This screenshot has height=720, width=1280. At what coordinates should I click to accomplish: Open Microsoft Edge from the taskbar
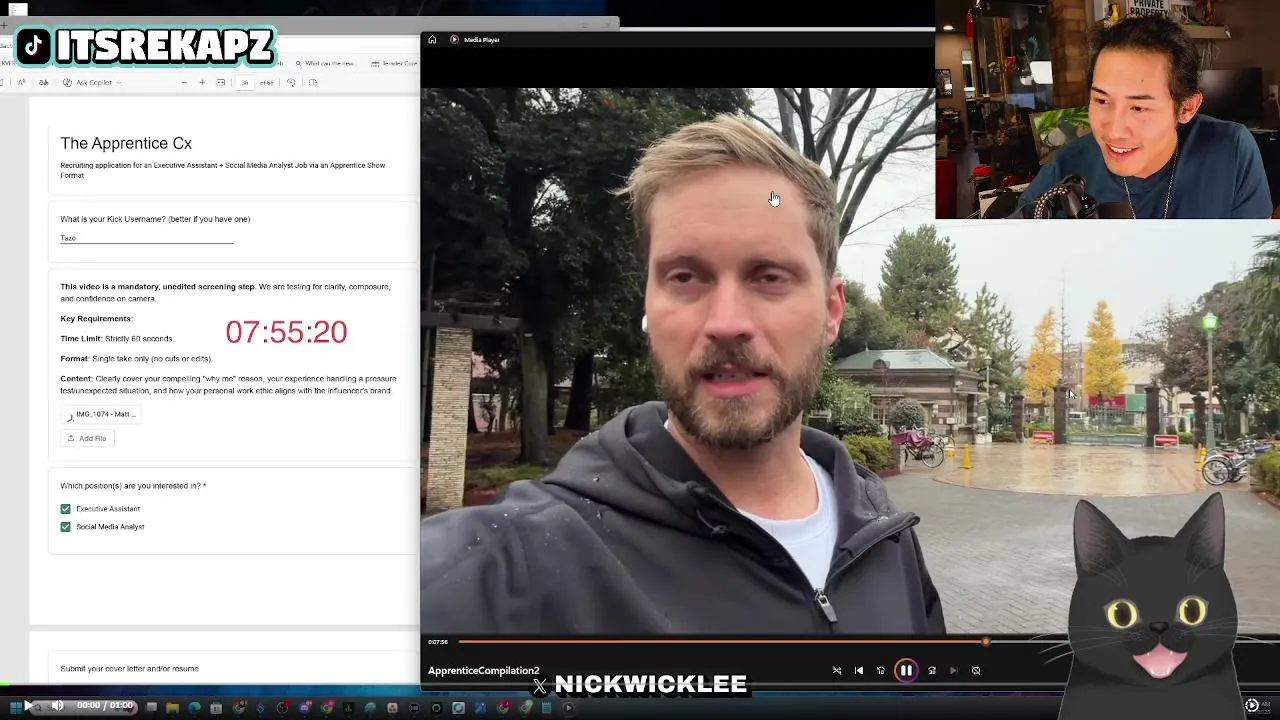coord(195,707)
